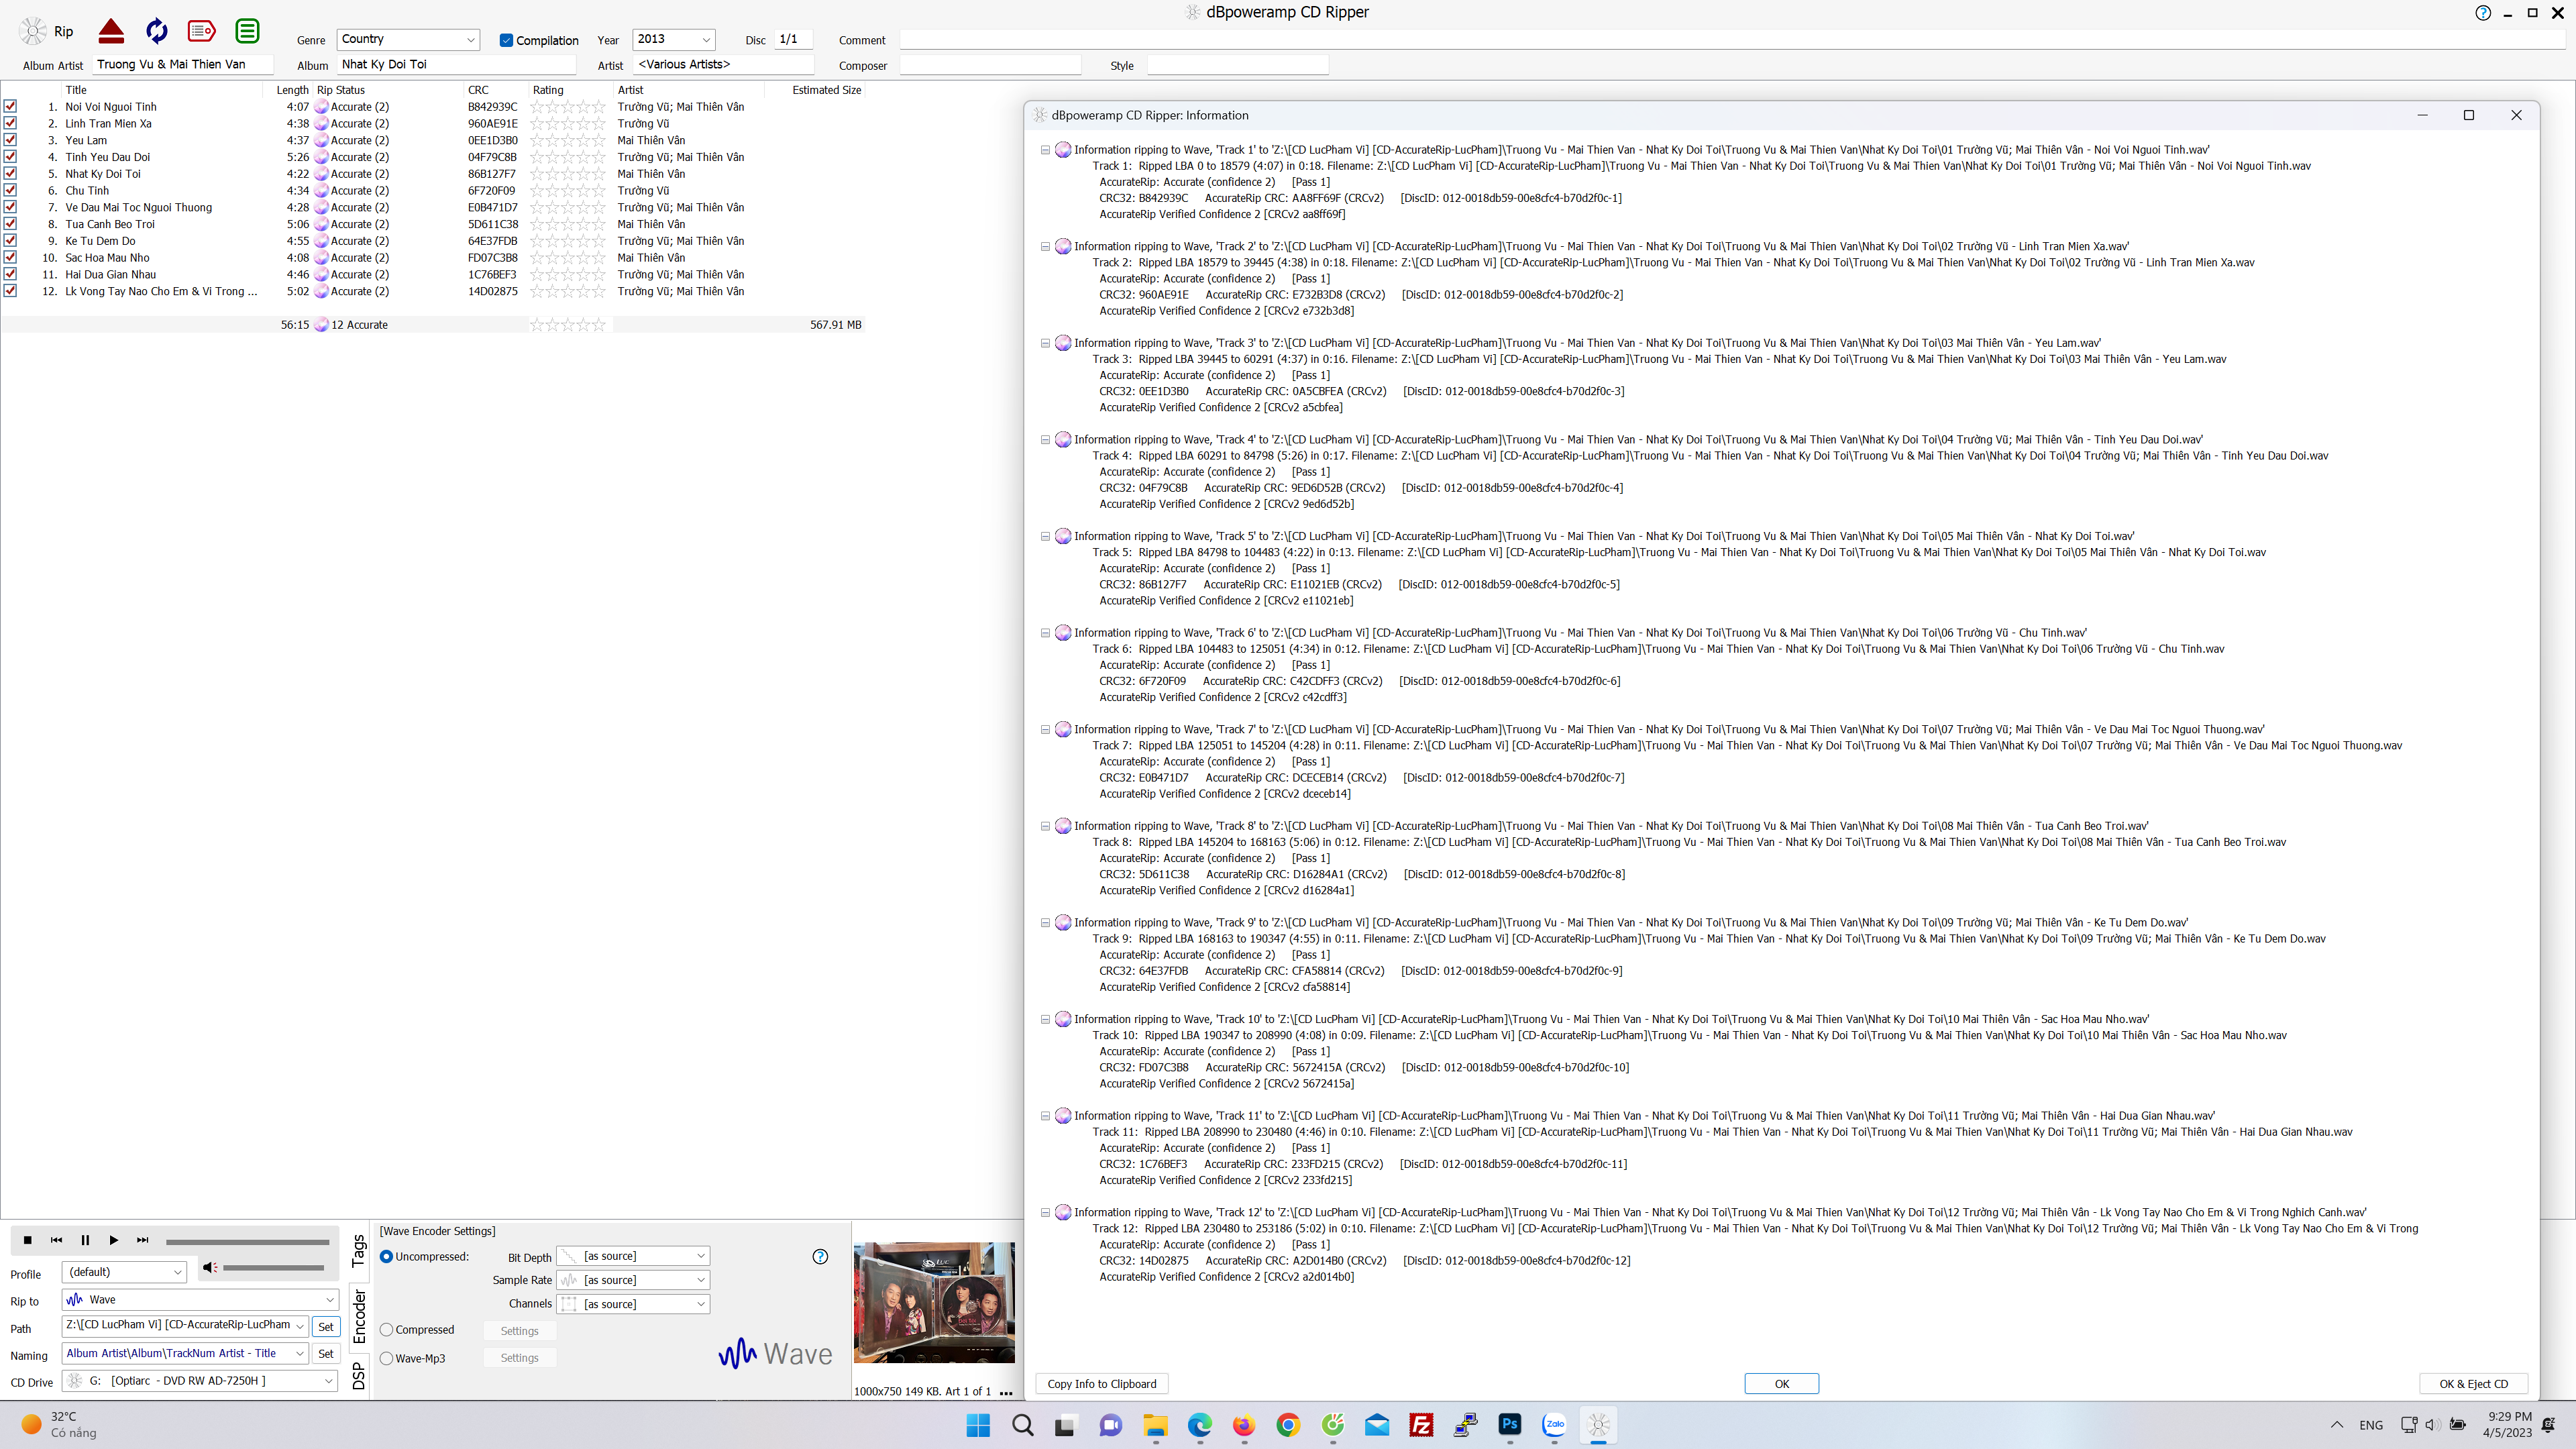The height and width of the screenshot is (1449, 2576).
Task: Switch to the DSP vertical tab
Action: pos(359,1377)
